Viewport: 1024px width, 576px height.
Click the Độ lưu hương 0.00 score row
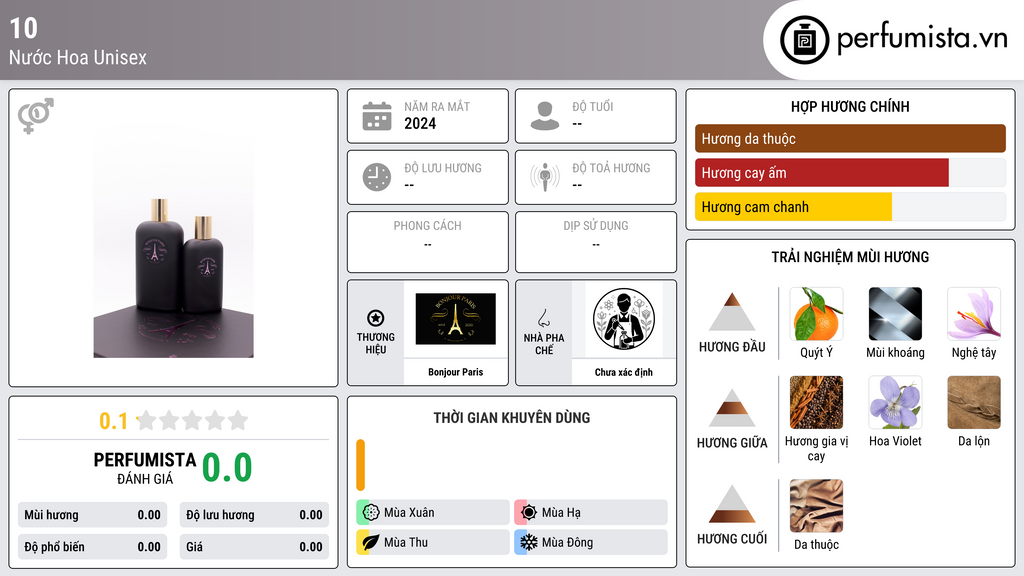click(x=254, y=515)
